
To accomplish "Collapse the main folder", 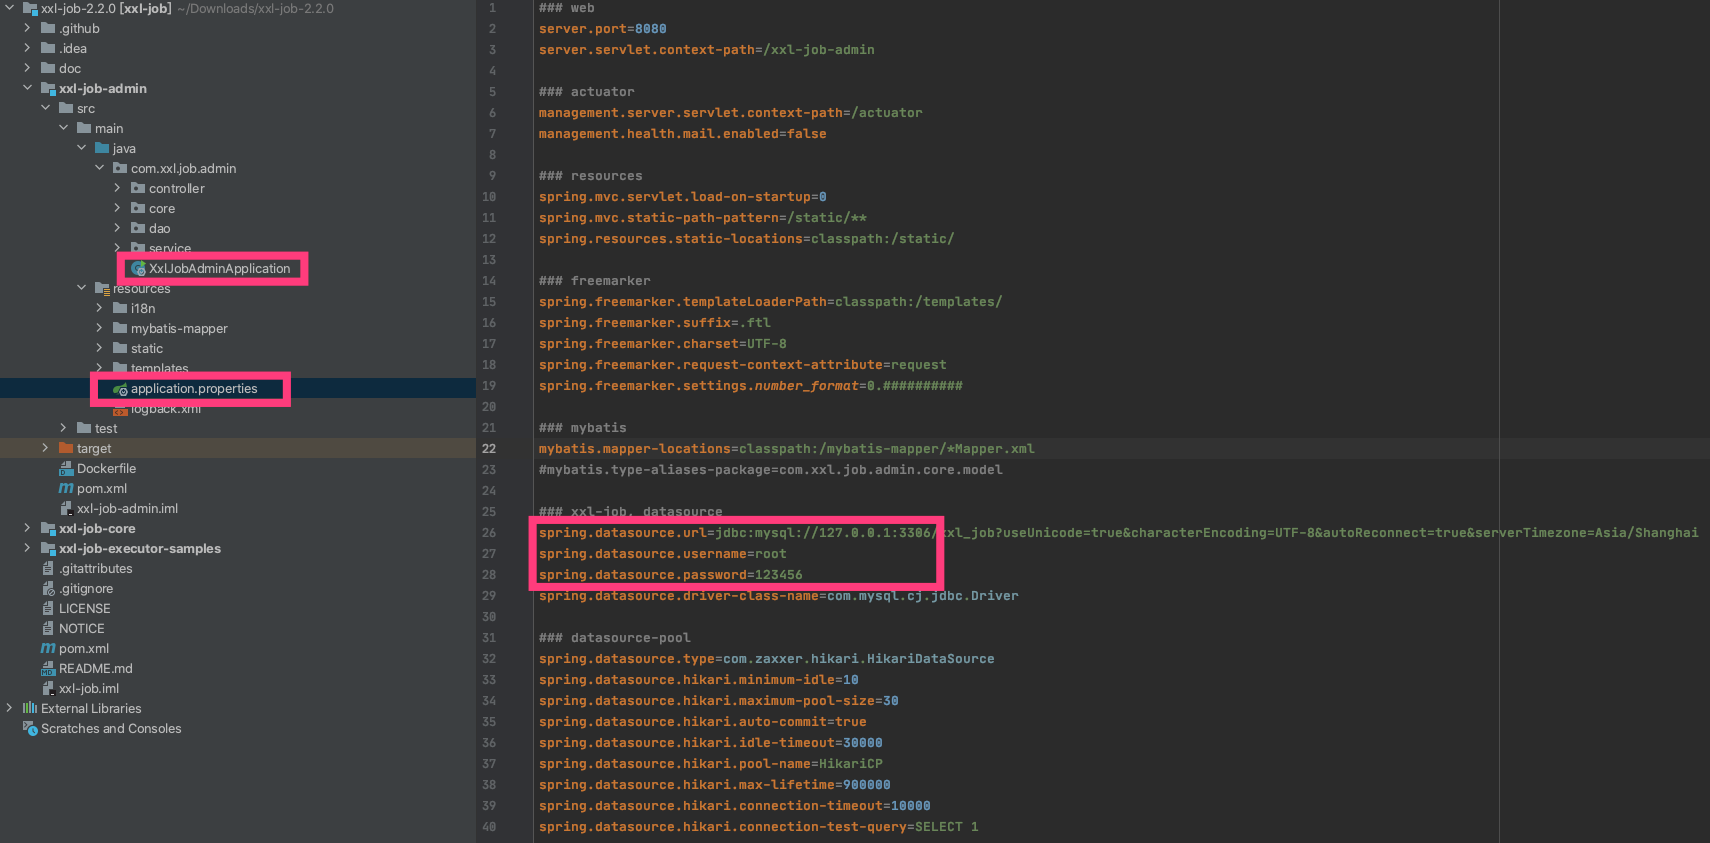I will 63,128.
